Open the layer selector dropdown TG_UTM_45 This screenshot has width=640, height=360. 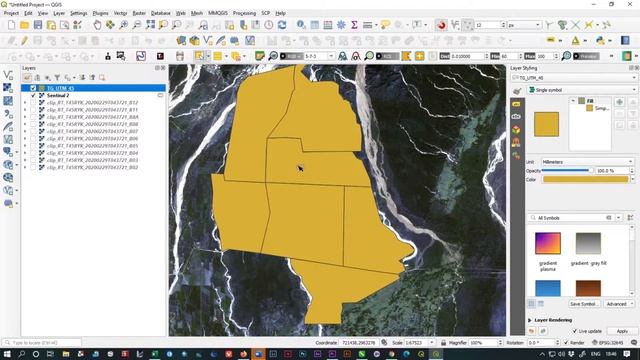[574, 78]
